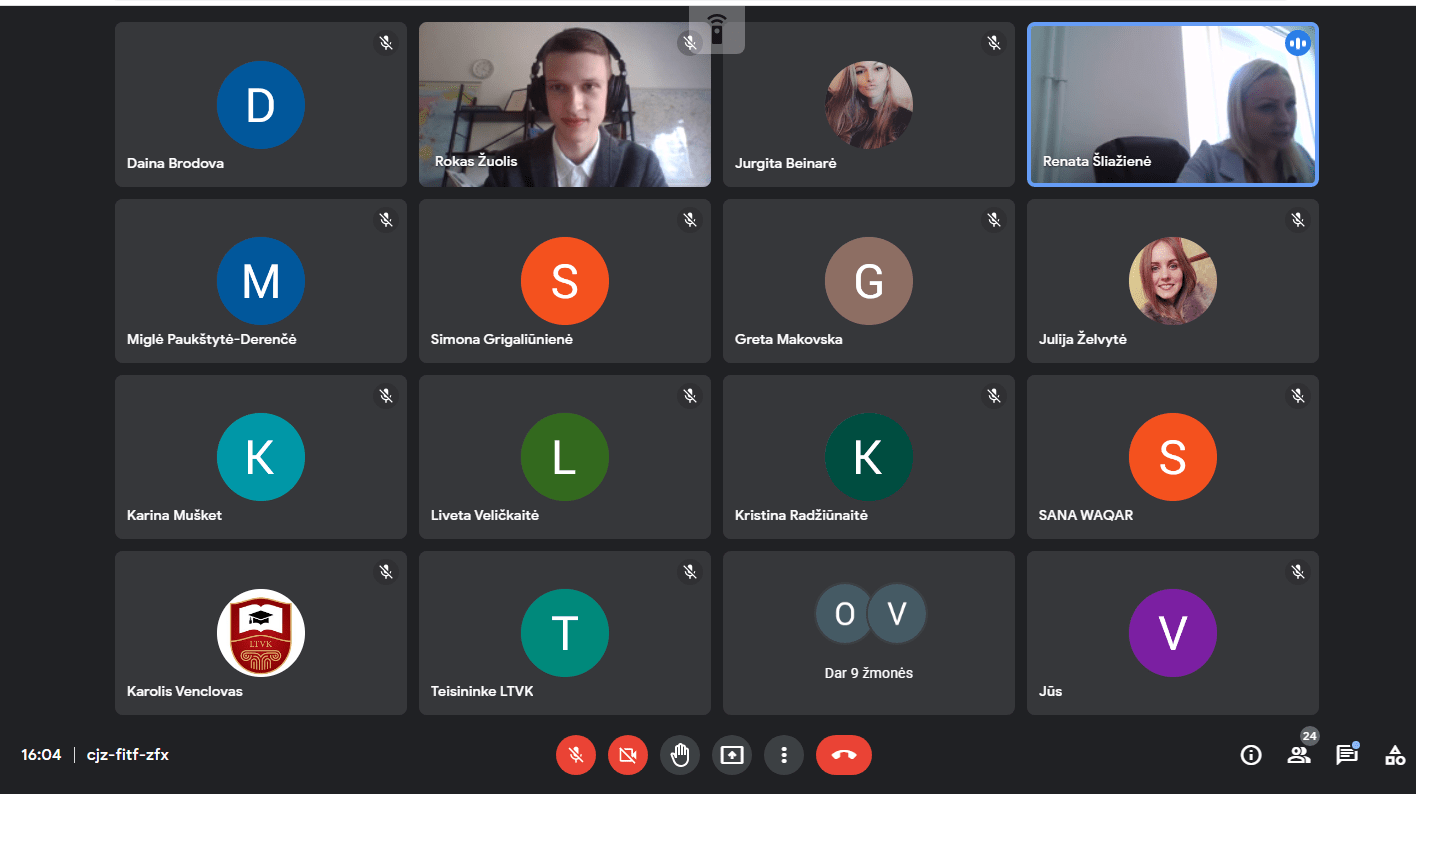Image resolution: width=1442 pixels, height=862 pixels.
Task: Select Kristina Radžiūnaitė's K avatar
Action: coord(869,457)
